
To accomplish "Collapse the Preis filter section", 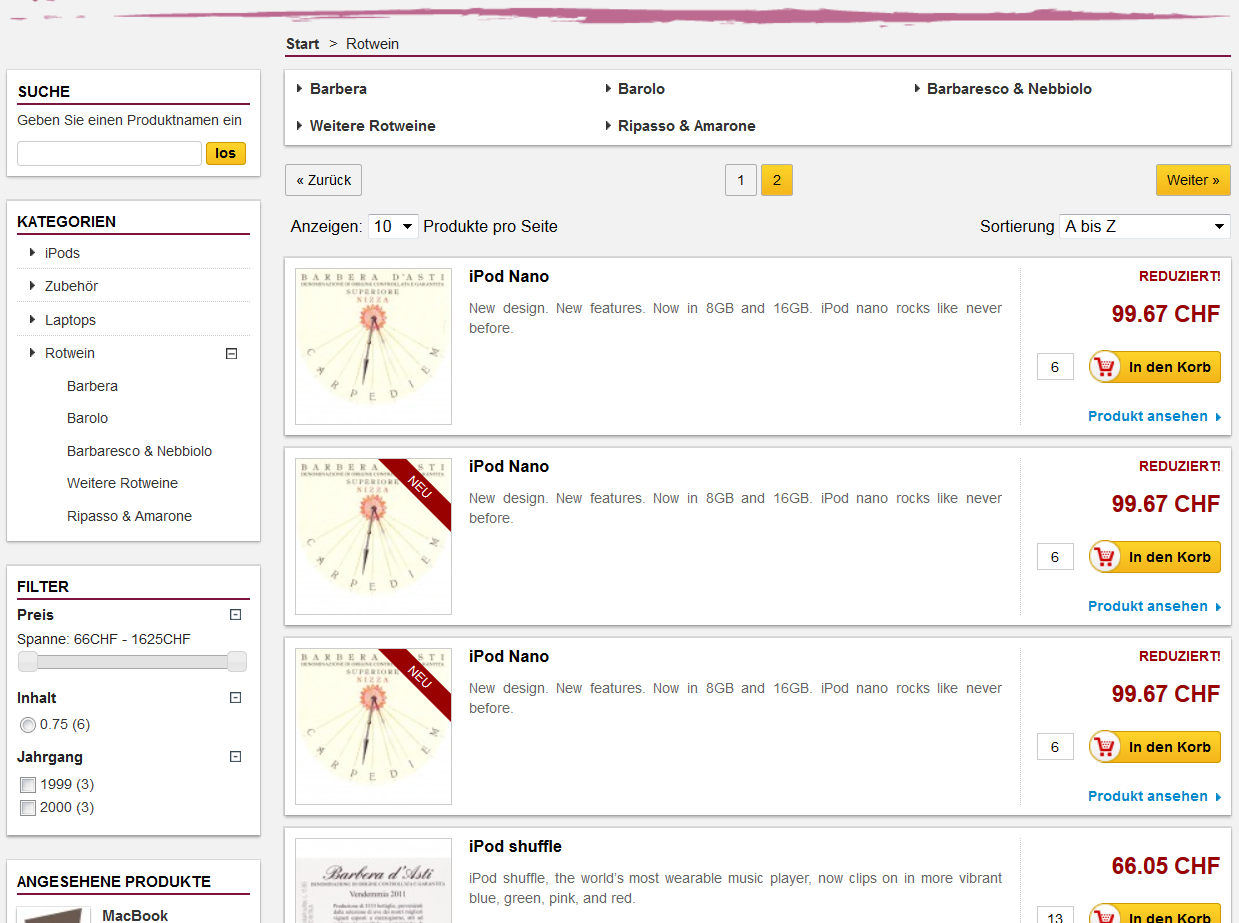I will click(236, 615).
